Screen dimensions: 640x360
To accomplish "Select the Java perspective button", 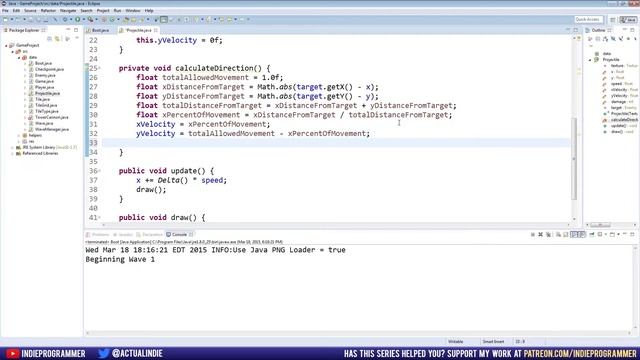I will tap(629, 20).
